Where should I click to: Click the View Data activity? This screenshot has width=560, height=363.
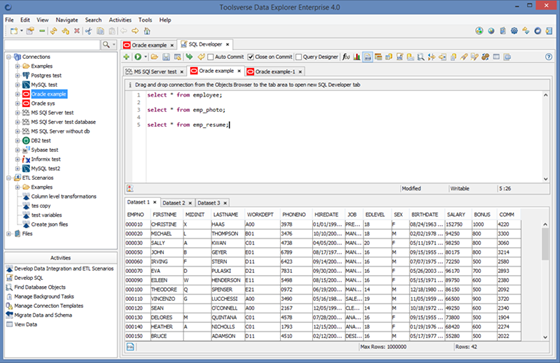coord(21,324)
